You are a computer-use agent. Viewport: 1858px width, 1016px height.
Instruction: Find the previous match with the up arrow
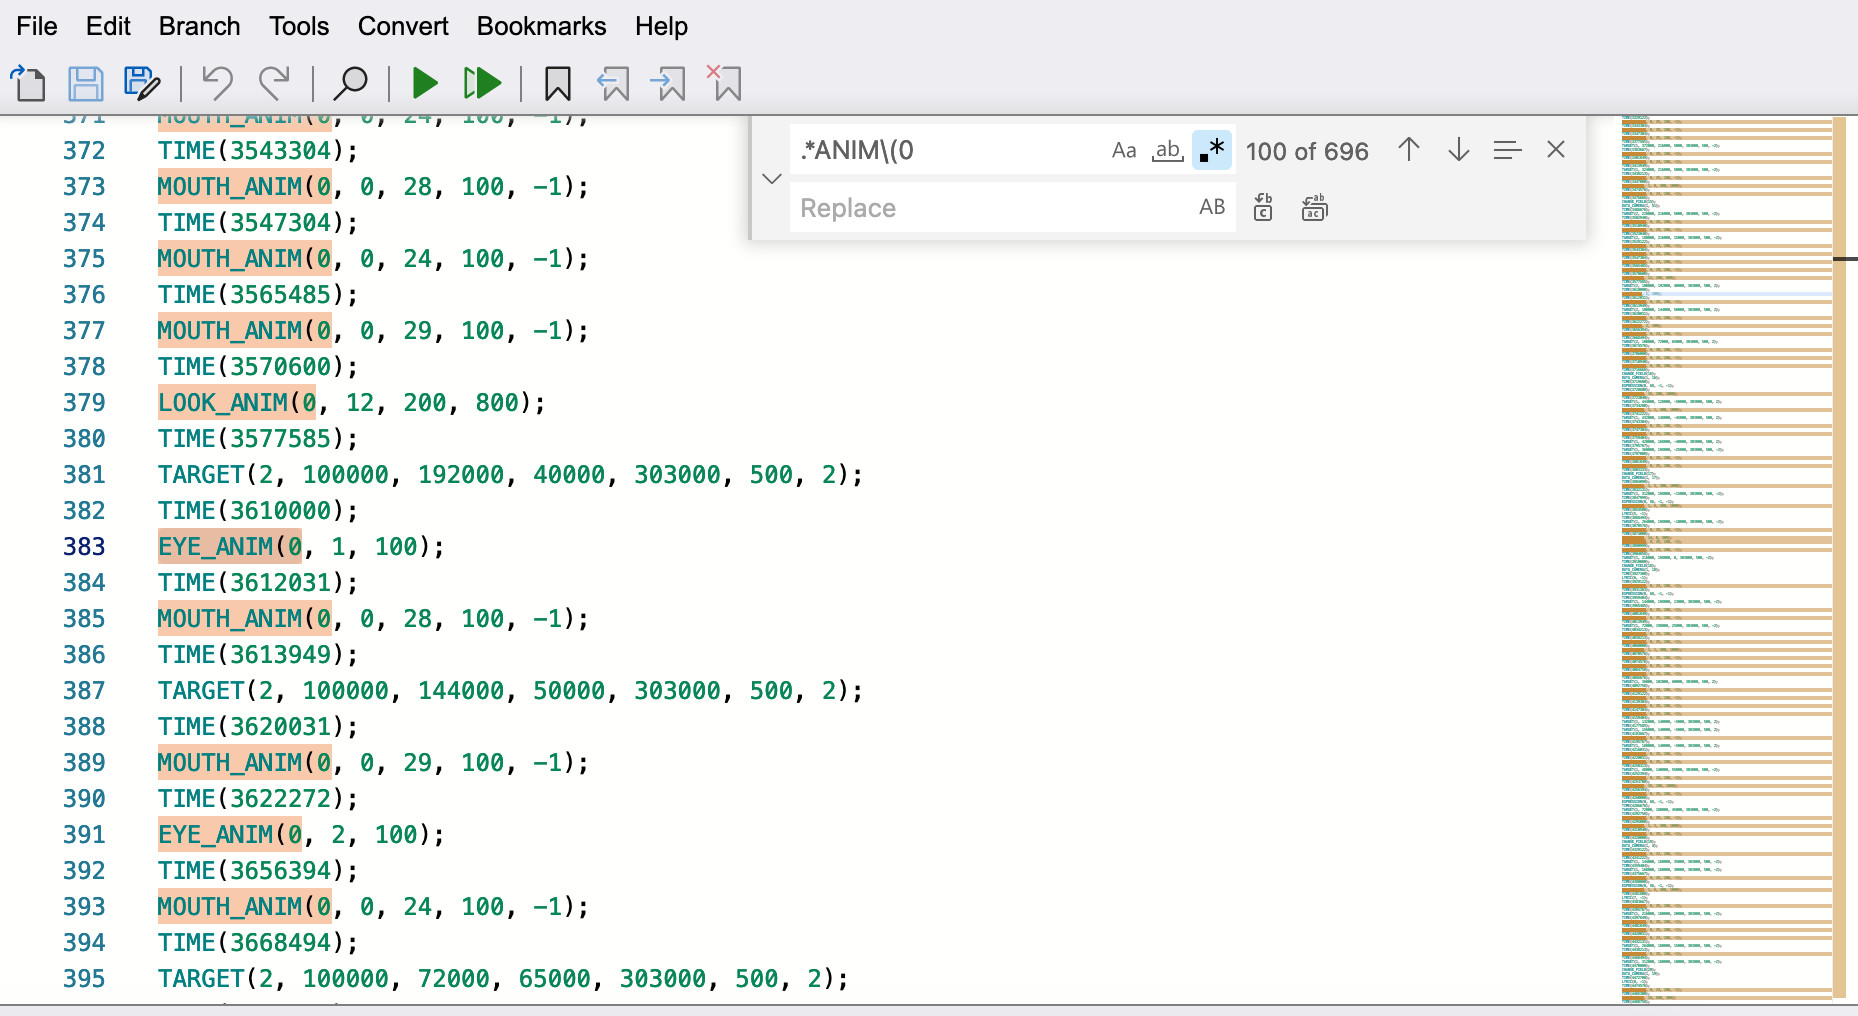(x=1409, y=150)
